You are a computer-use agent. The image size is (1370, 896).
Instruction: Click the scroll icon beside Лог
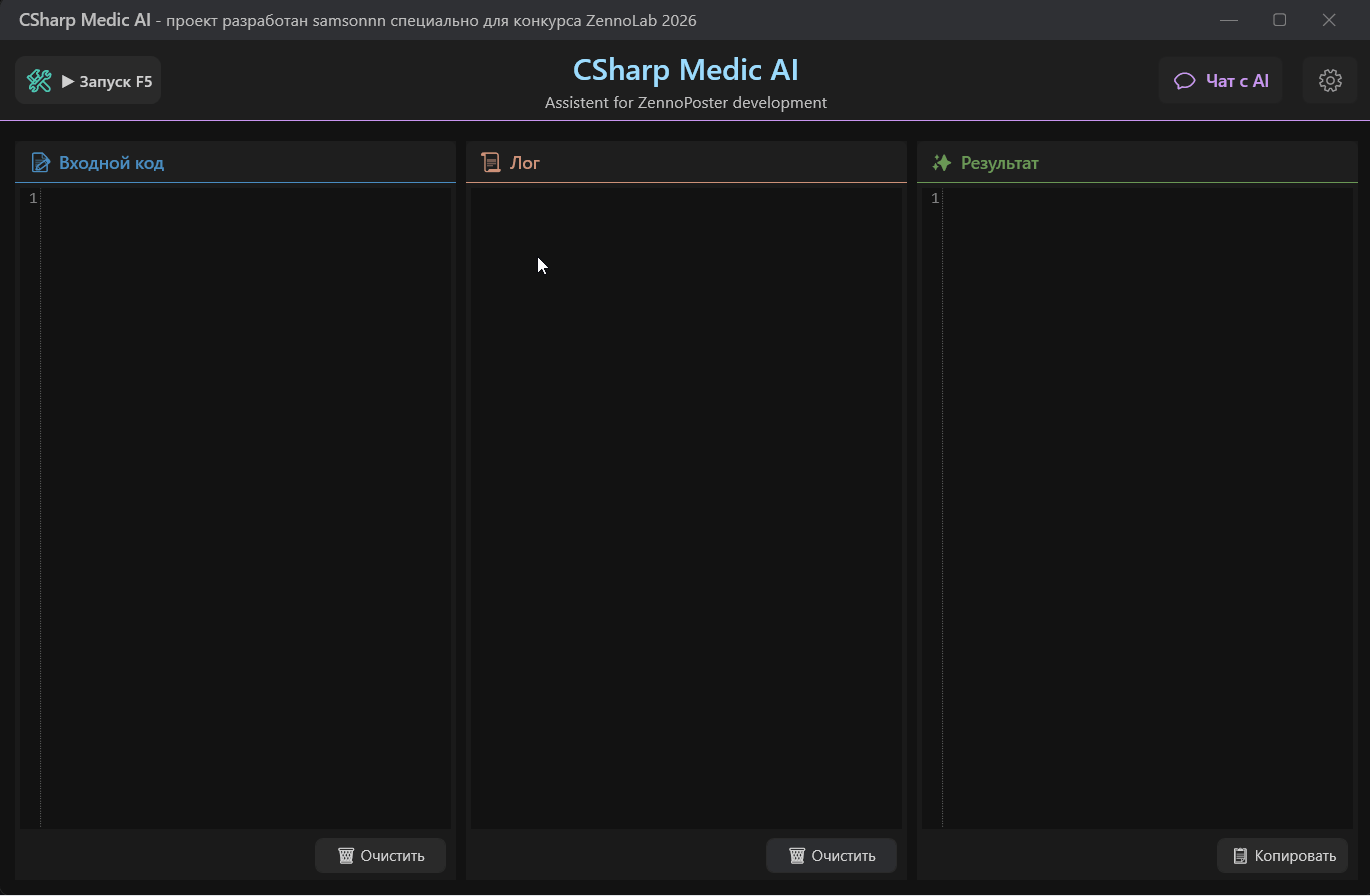click(x=491, y=163)
